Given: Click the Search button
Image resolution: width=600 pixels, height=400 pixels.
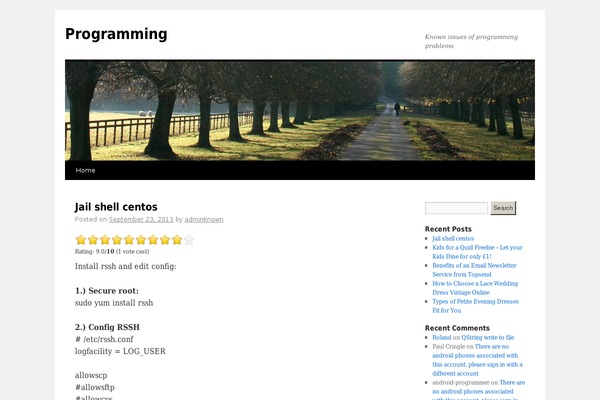Looking at the screenshot, I should [503, 208].
